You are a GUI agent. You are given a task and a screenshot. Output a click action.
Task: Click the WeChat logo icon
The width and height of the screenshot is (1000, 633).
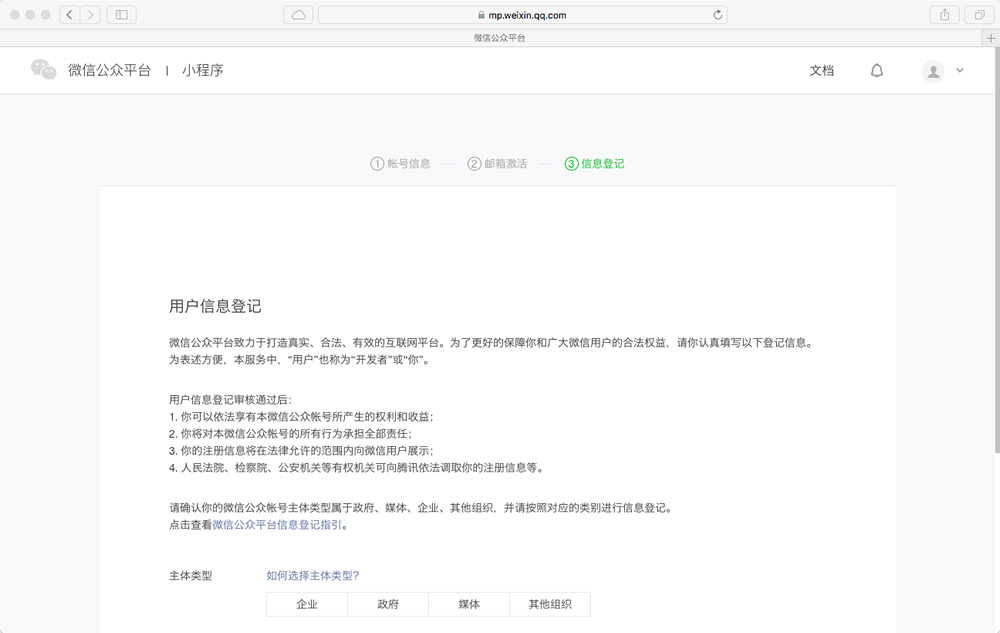[x=43, y=70]
